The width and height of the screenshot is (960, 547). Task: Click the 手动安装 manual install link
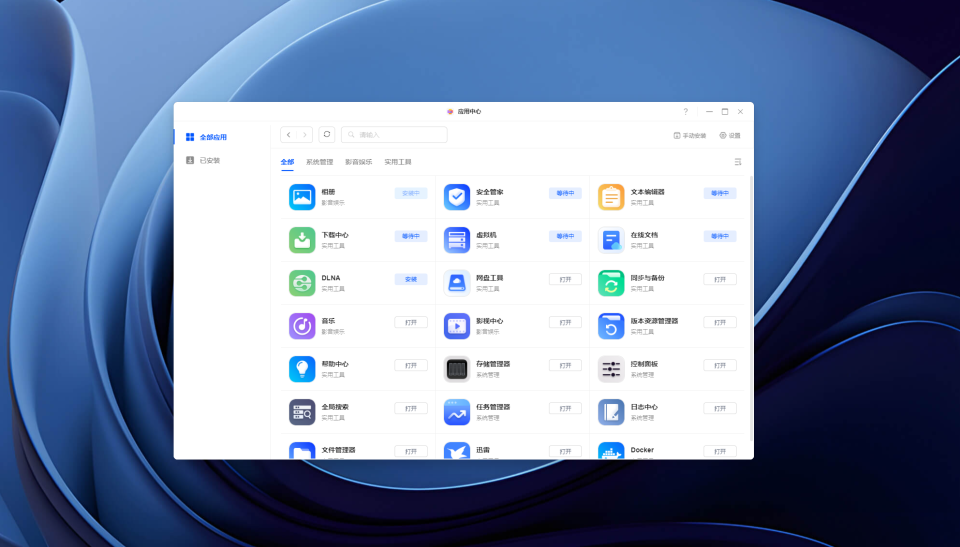690,135
